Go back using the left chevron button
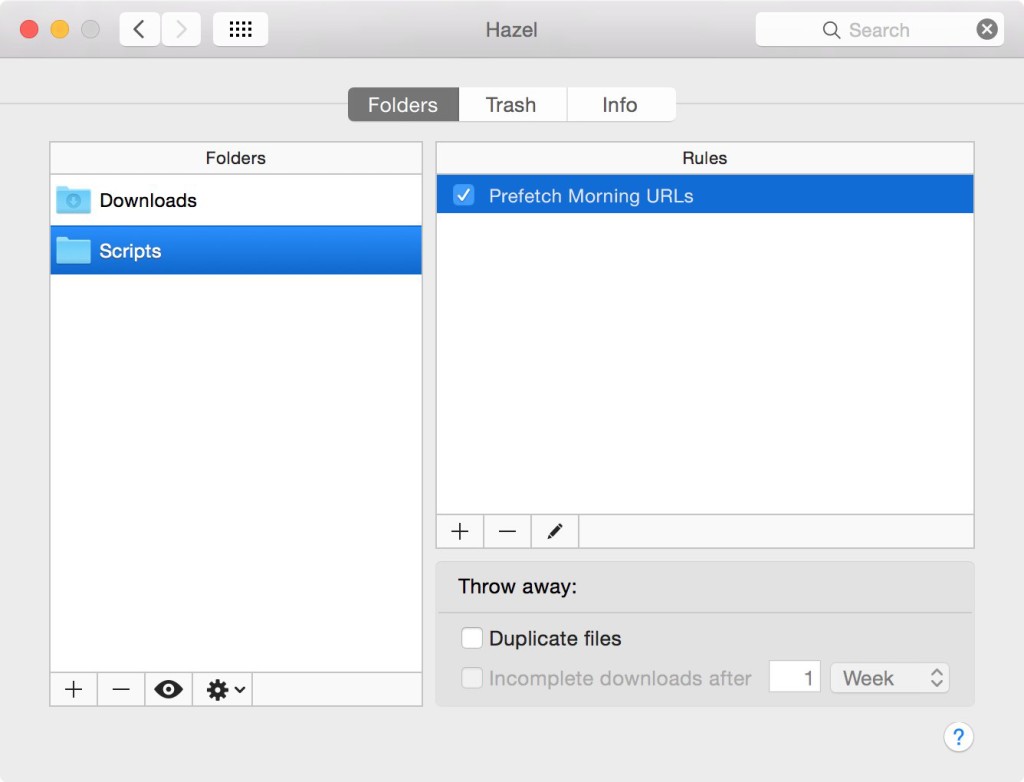The image size is (1024, 782). tap(139, 29)
